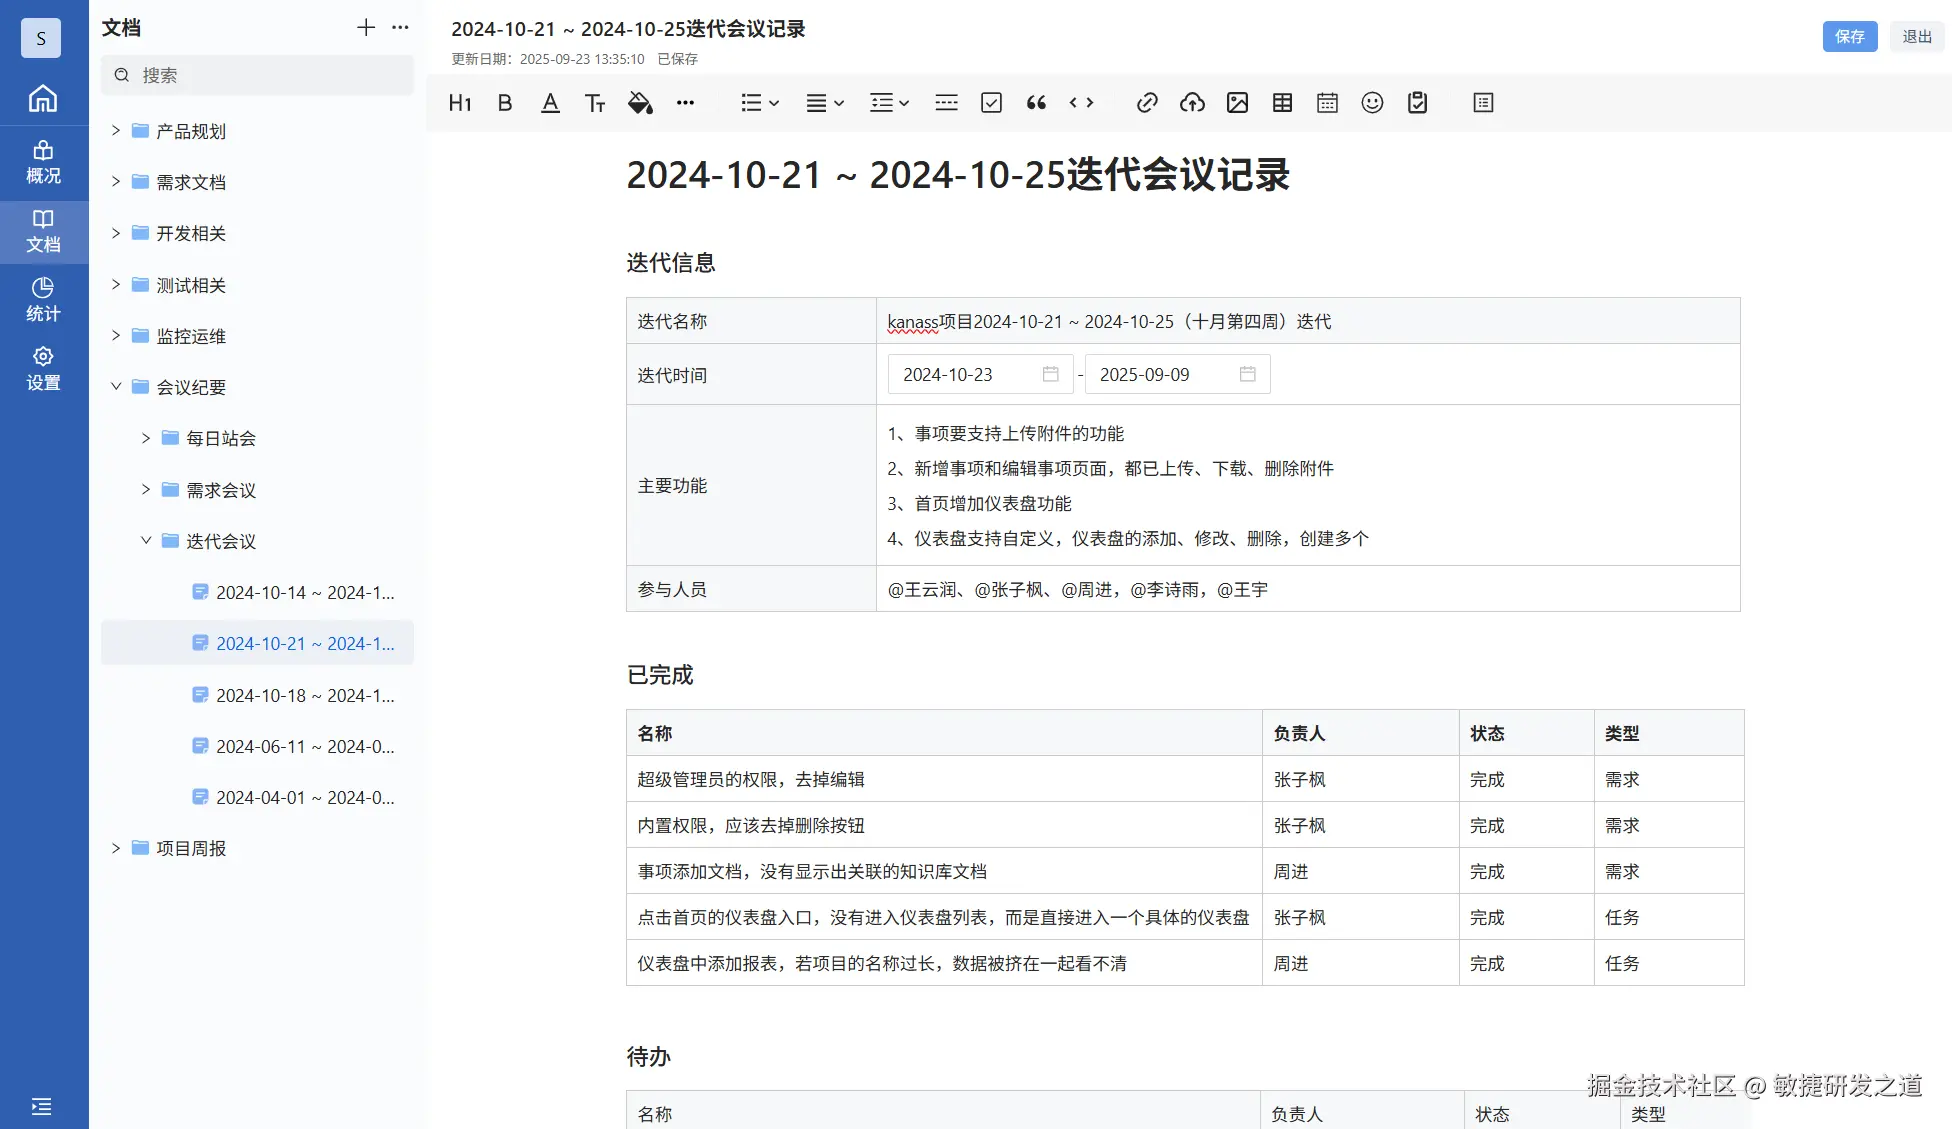Expand the 产品规划 folder
Screen dimensions: 1952x1129
click(116, 131)
